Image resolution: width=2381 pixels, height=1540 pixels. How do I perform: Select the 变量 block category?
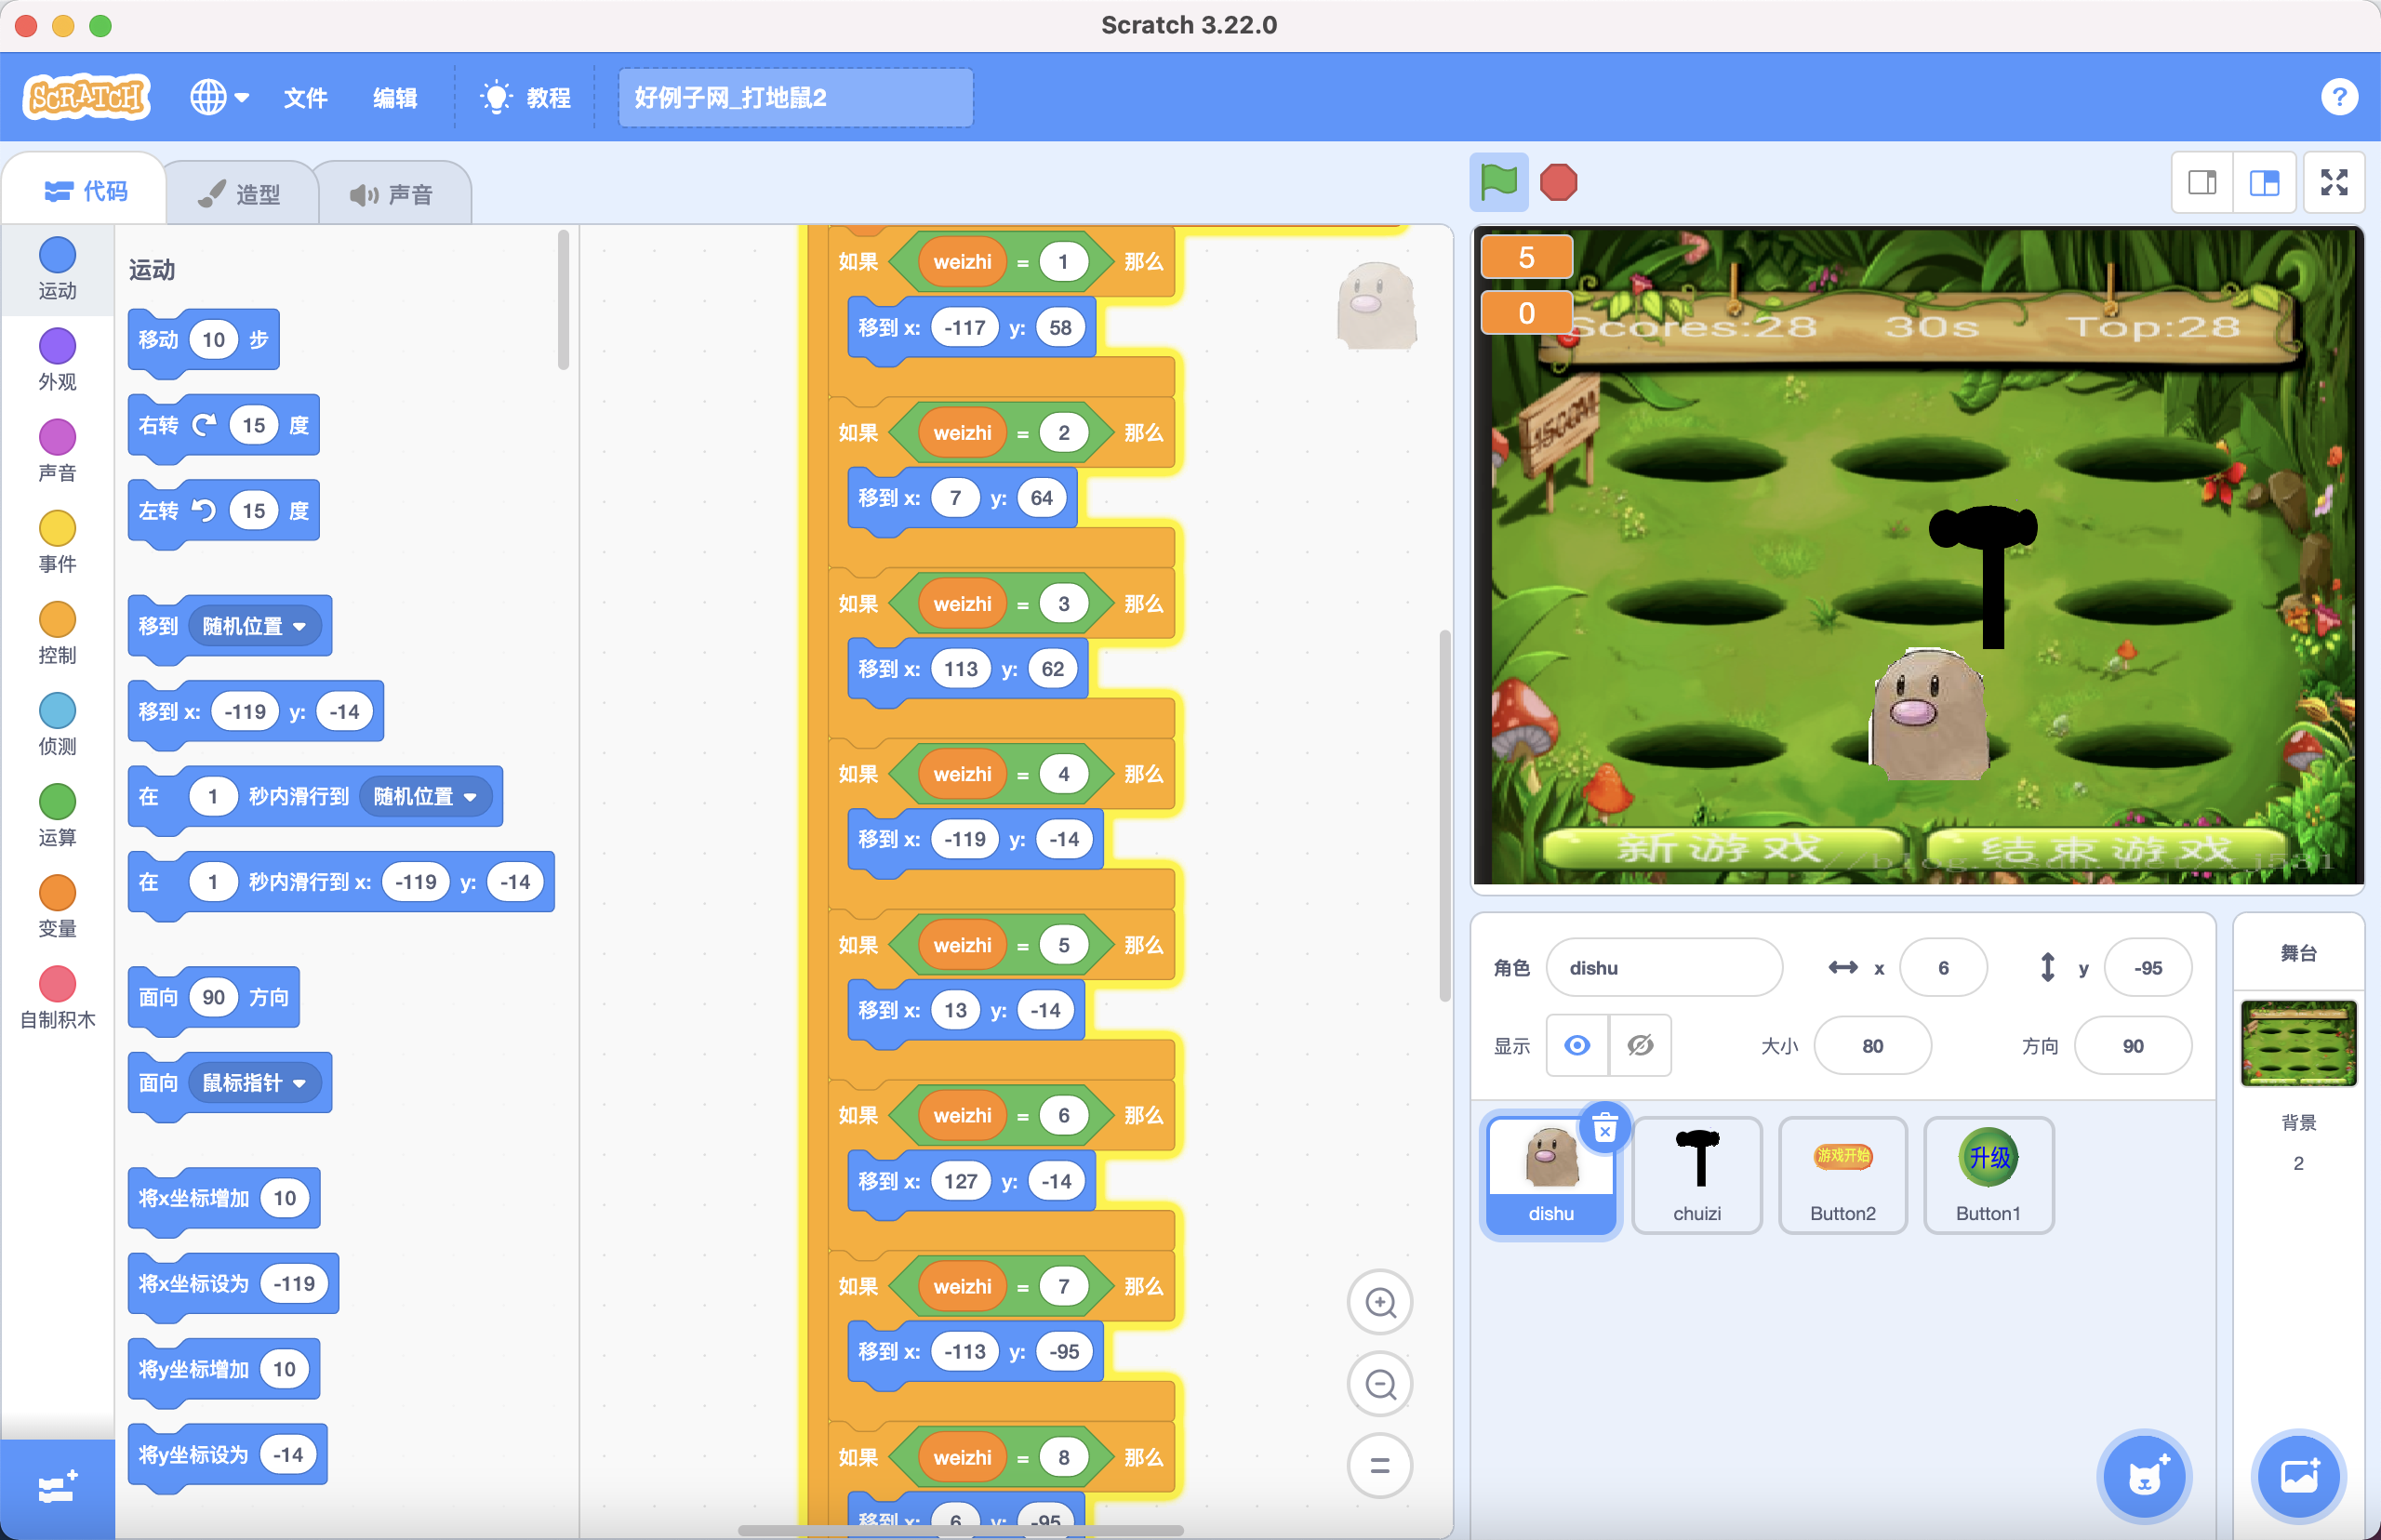57,905
